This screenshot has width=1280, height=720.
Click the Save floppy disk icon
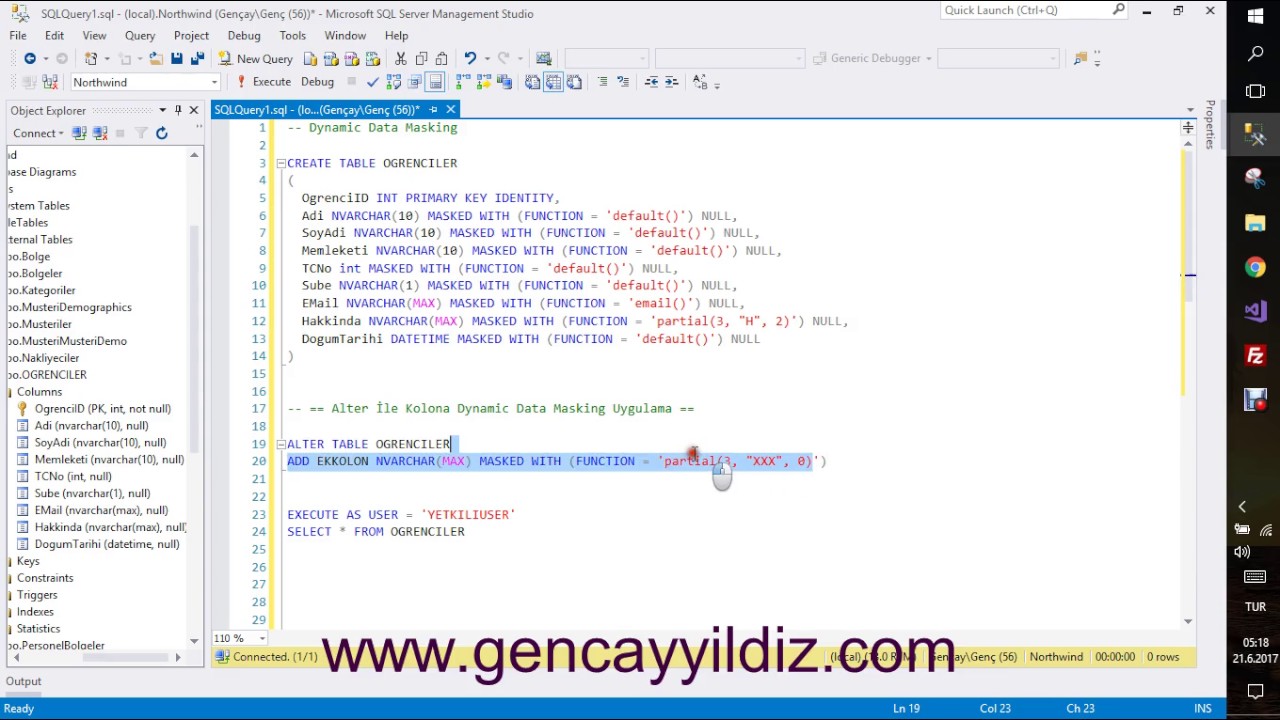point(176,58)
